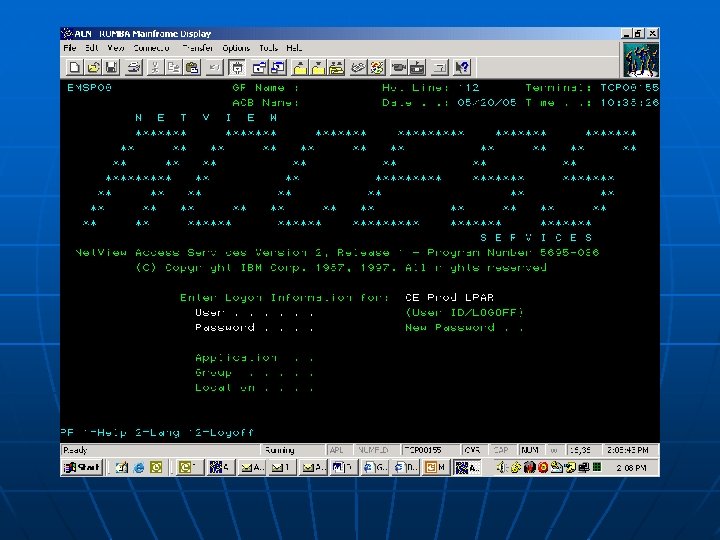Click the New session toolbar icon
This screenshot has height=540, width=720.
pyautogui.click(x=74, y=68)
